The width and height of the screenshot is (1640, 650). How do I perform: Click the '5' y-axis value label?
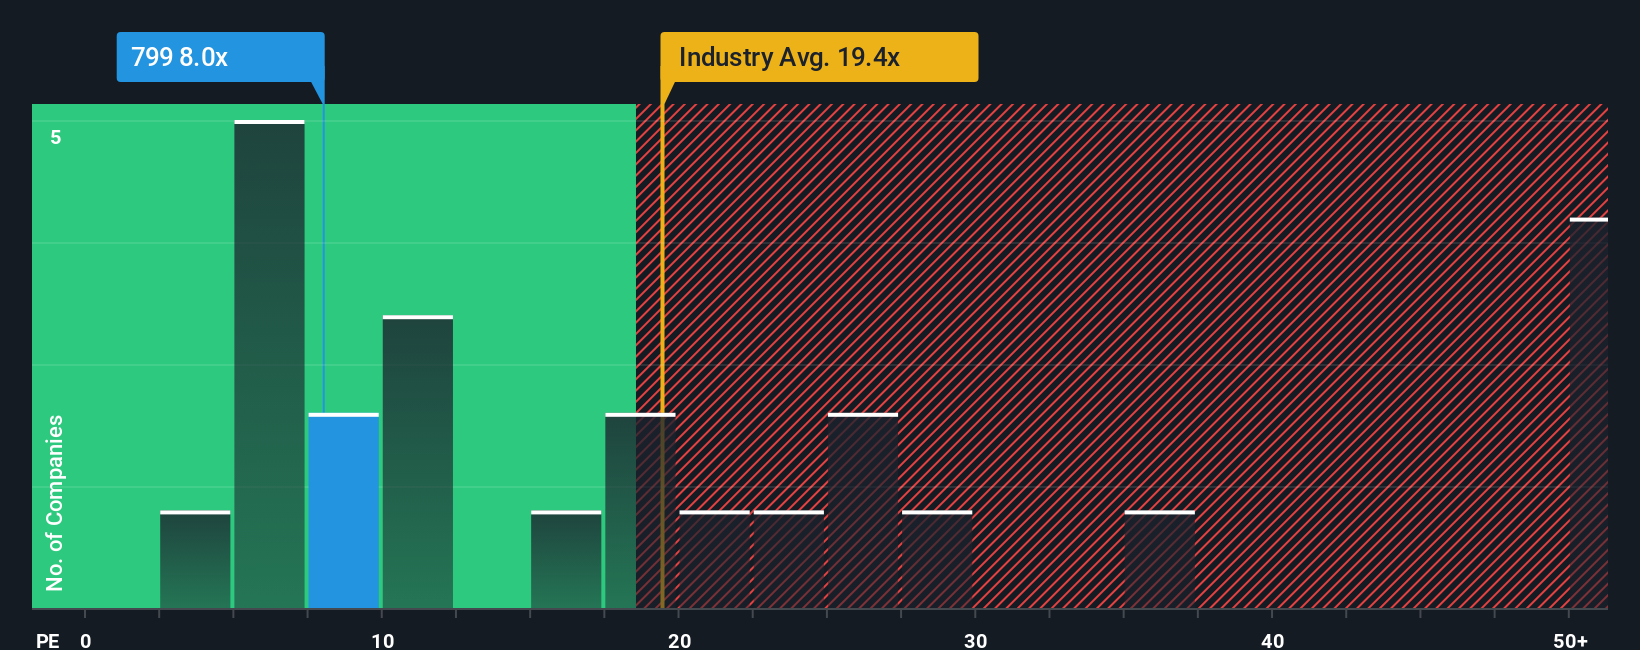(x=56, y=137)
